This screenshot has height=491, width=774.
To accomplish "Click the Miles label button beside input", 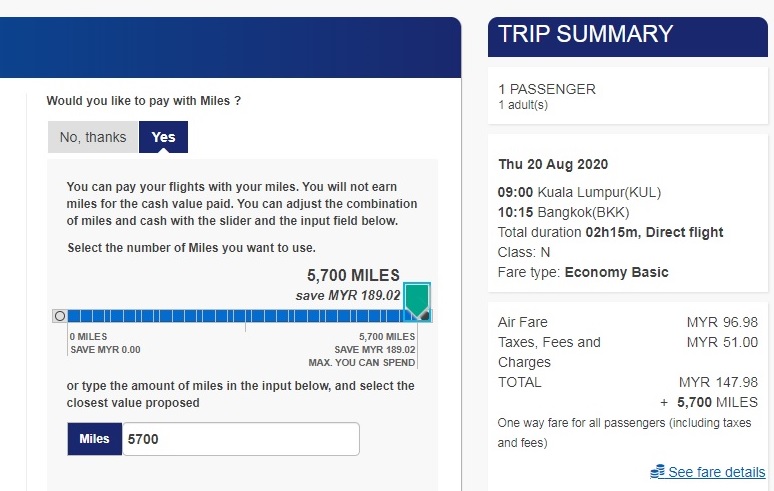I will click(x=94, y=439).
